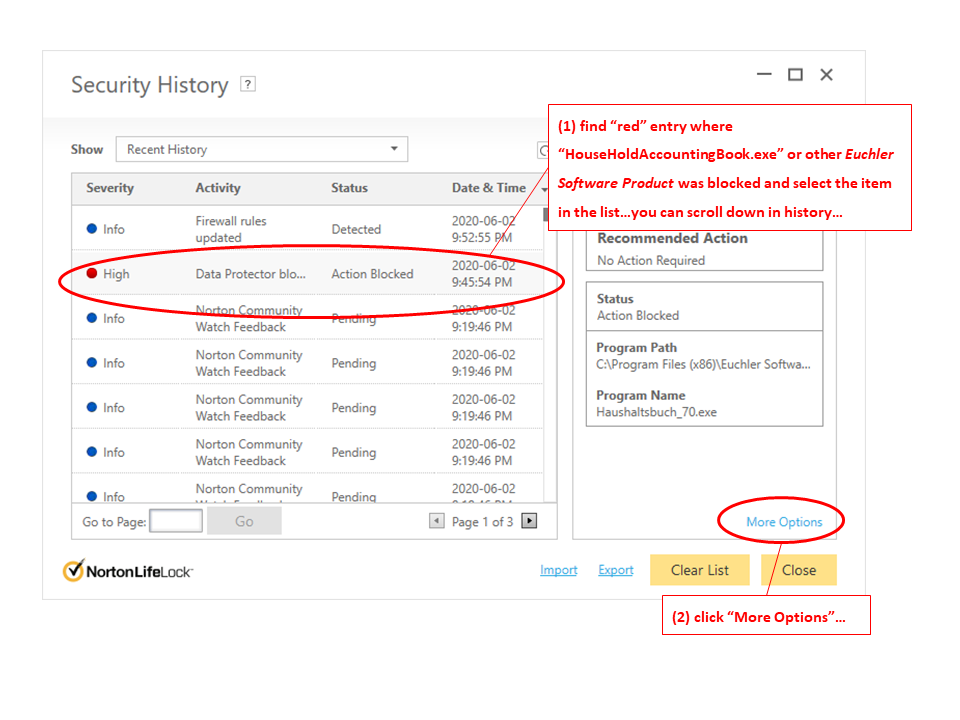960x720 pixels.
Task: Sort by Date & Time column arrow
Action: [x=544, y=189]
